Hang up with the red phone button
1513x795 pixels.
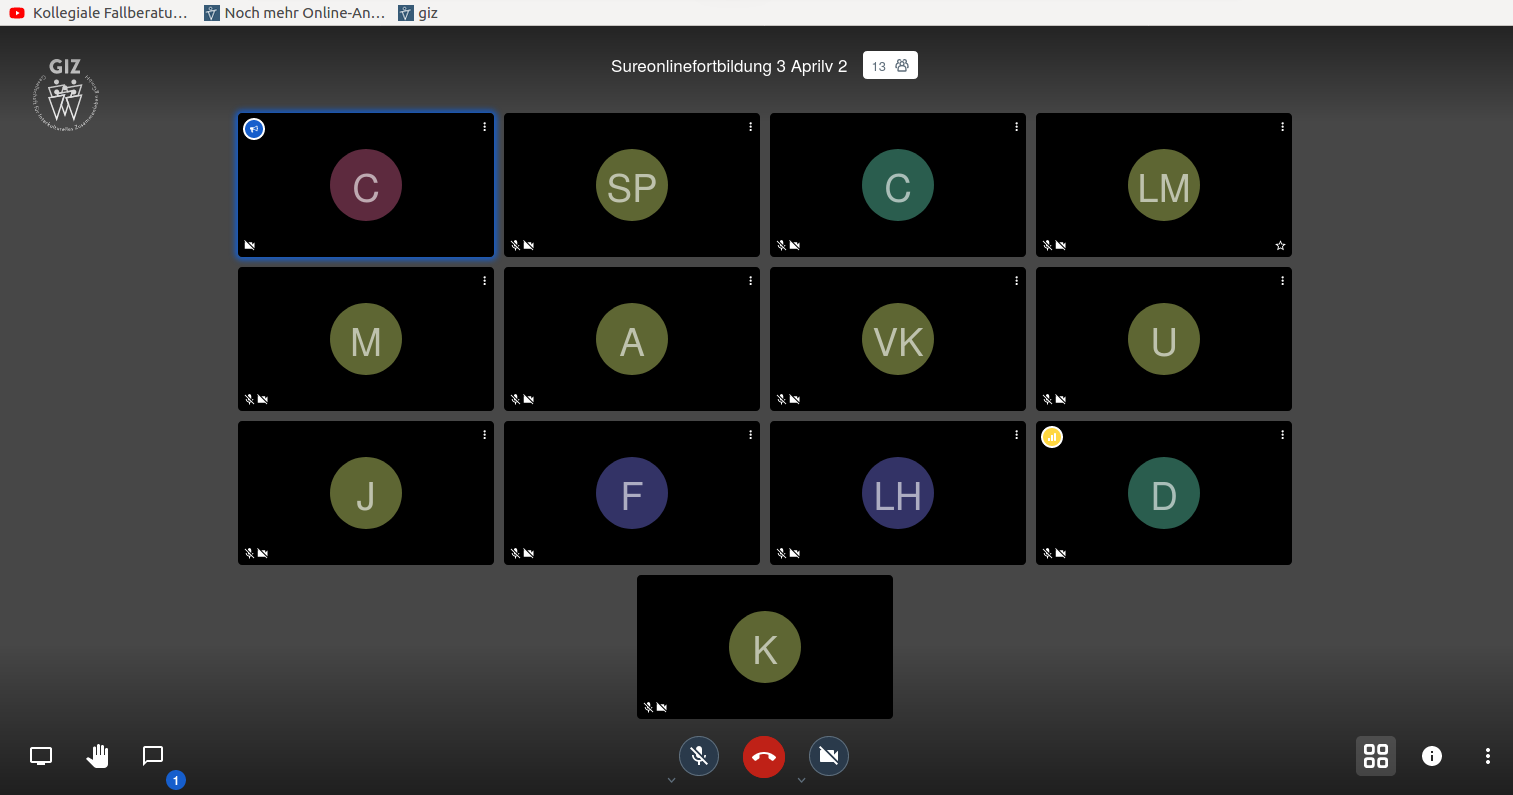(764, 756)
